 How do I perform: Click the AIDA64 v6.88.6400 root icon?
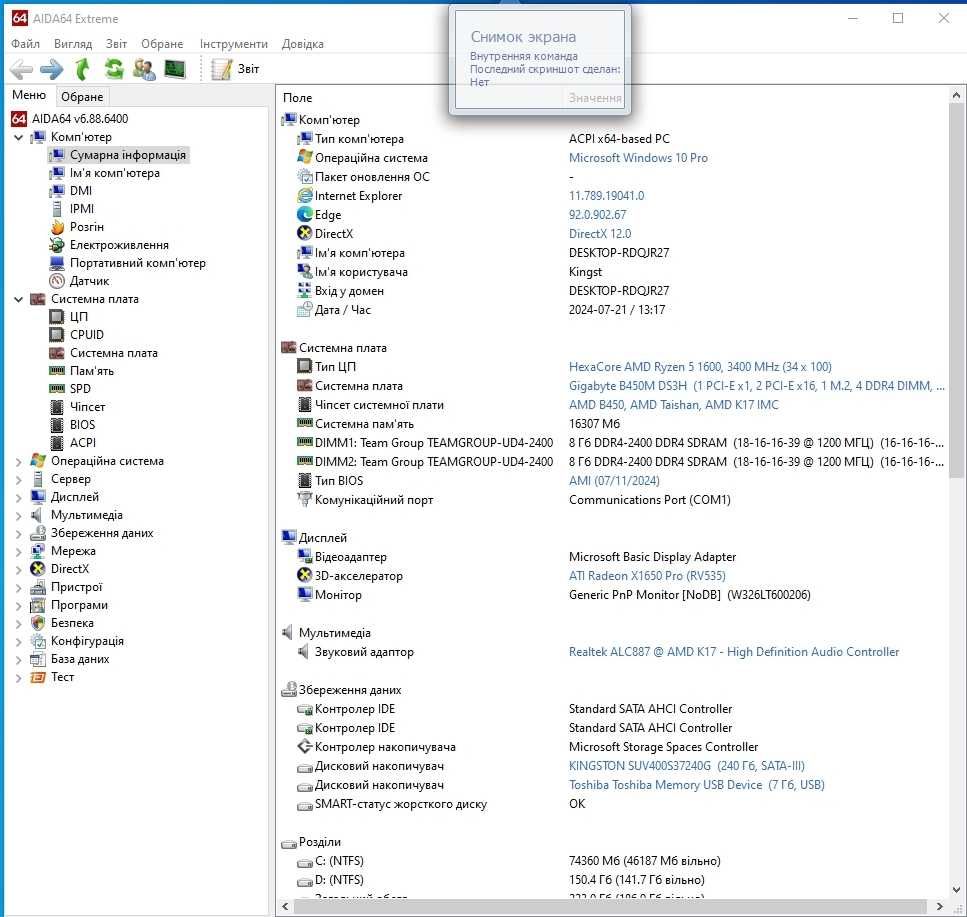click(19, 118)
